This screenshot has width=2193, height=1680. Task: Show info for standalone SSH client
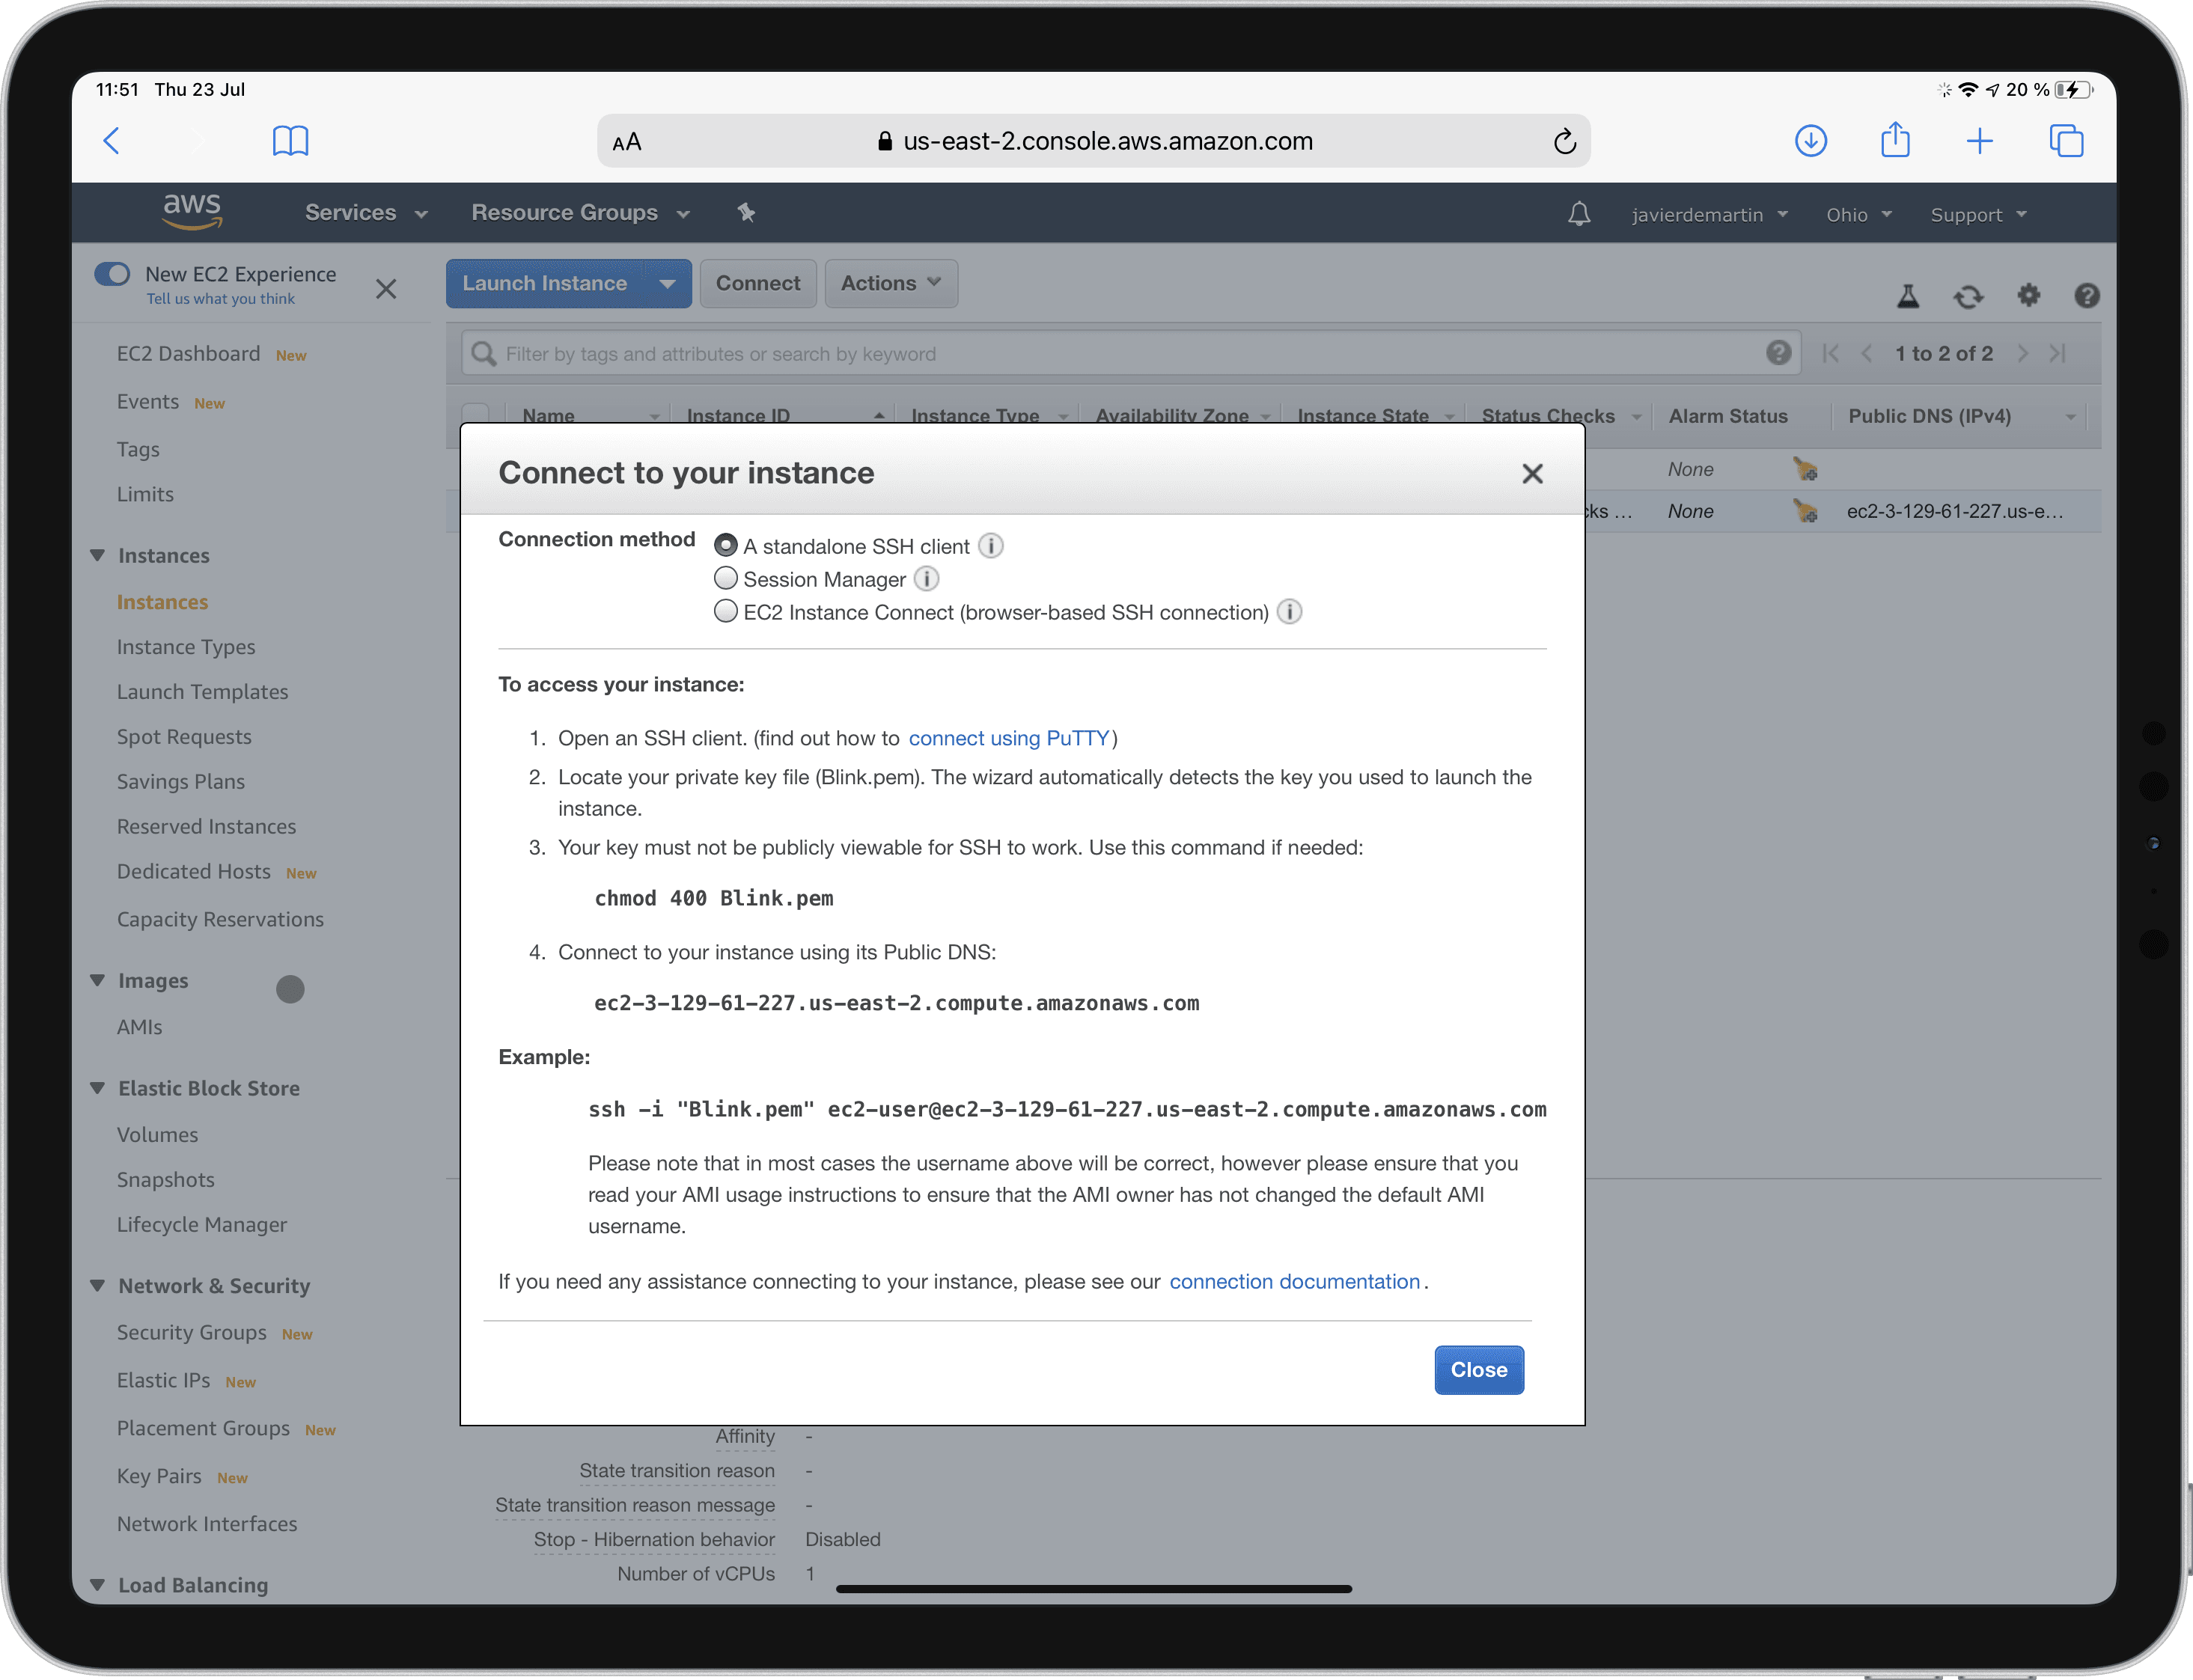tap(990, 546)
